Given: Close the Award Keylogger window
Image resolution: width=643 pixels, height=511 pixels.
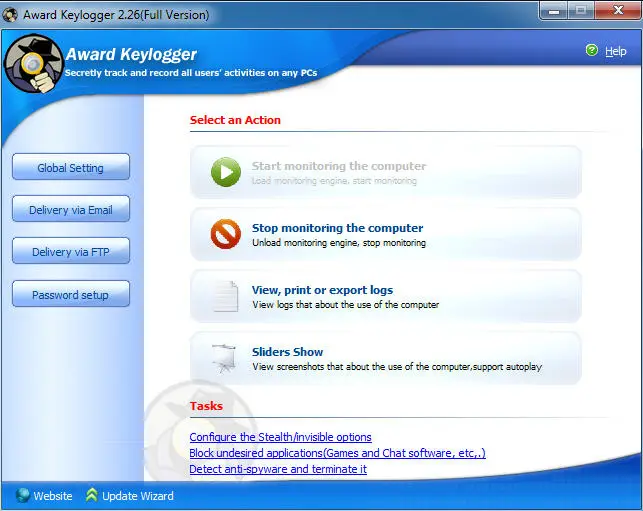Looking at the screenshot, I should pos(618,11).
